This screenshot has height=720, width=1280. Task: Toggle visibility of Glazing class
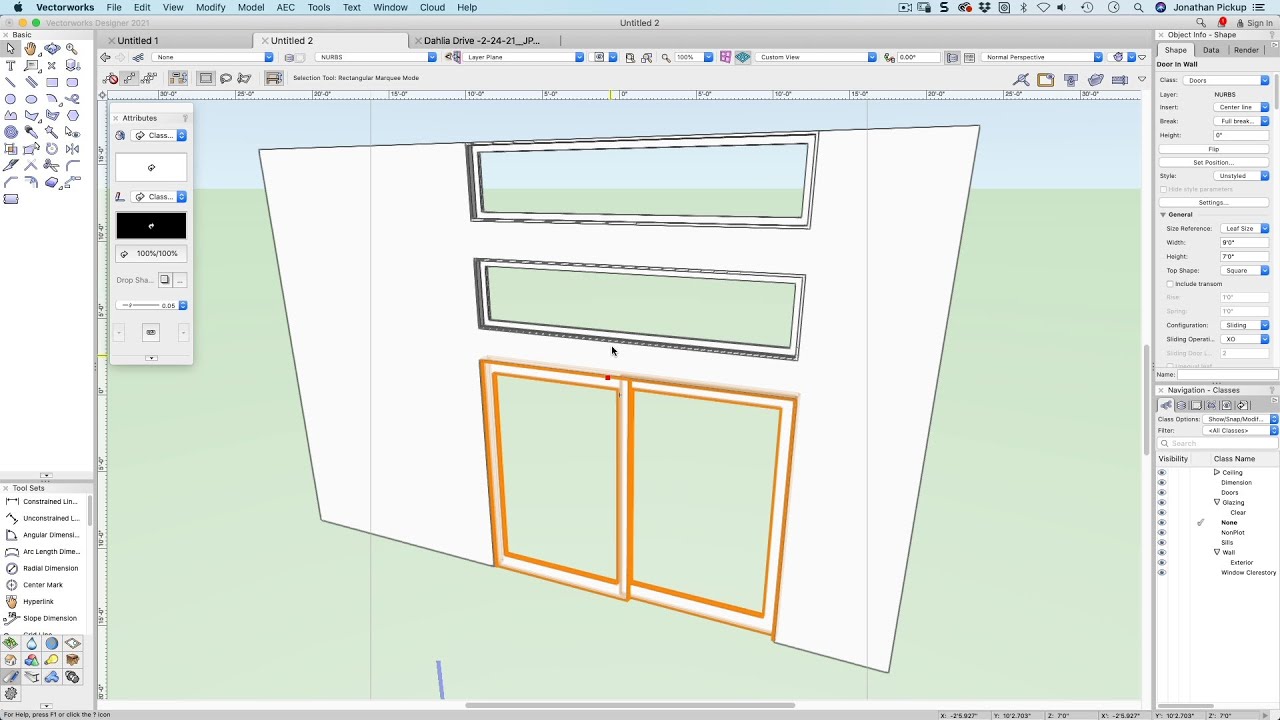click(x=1161, y=502)
